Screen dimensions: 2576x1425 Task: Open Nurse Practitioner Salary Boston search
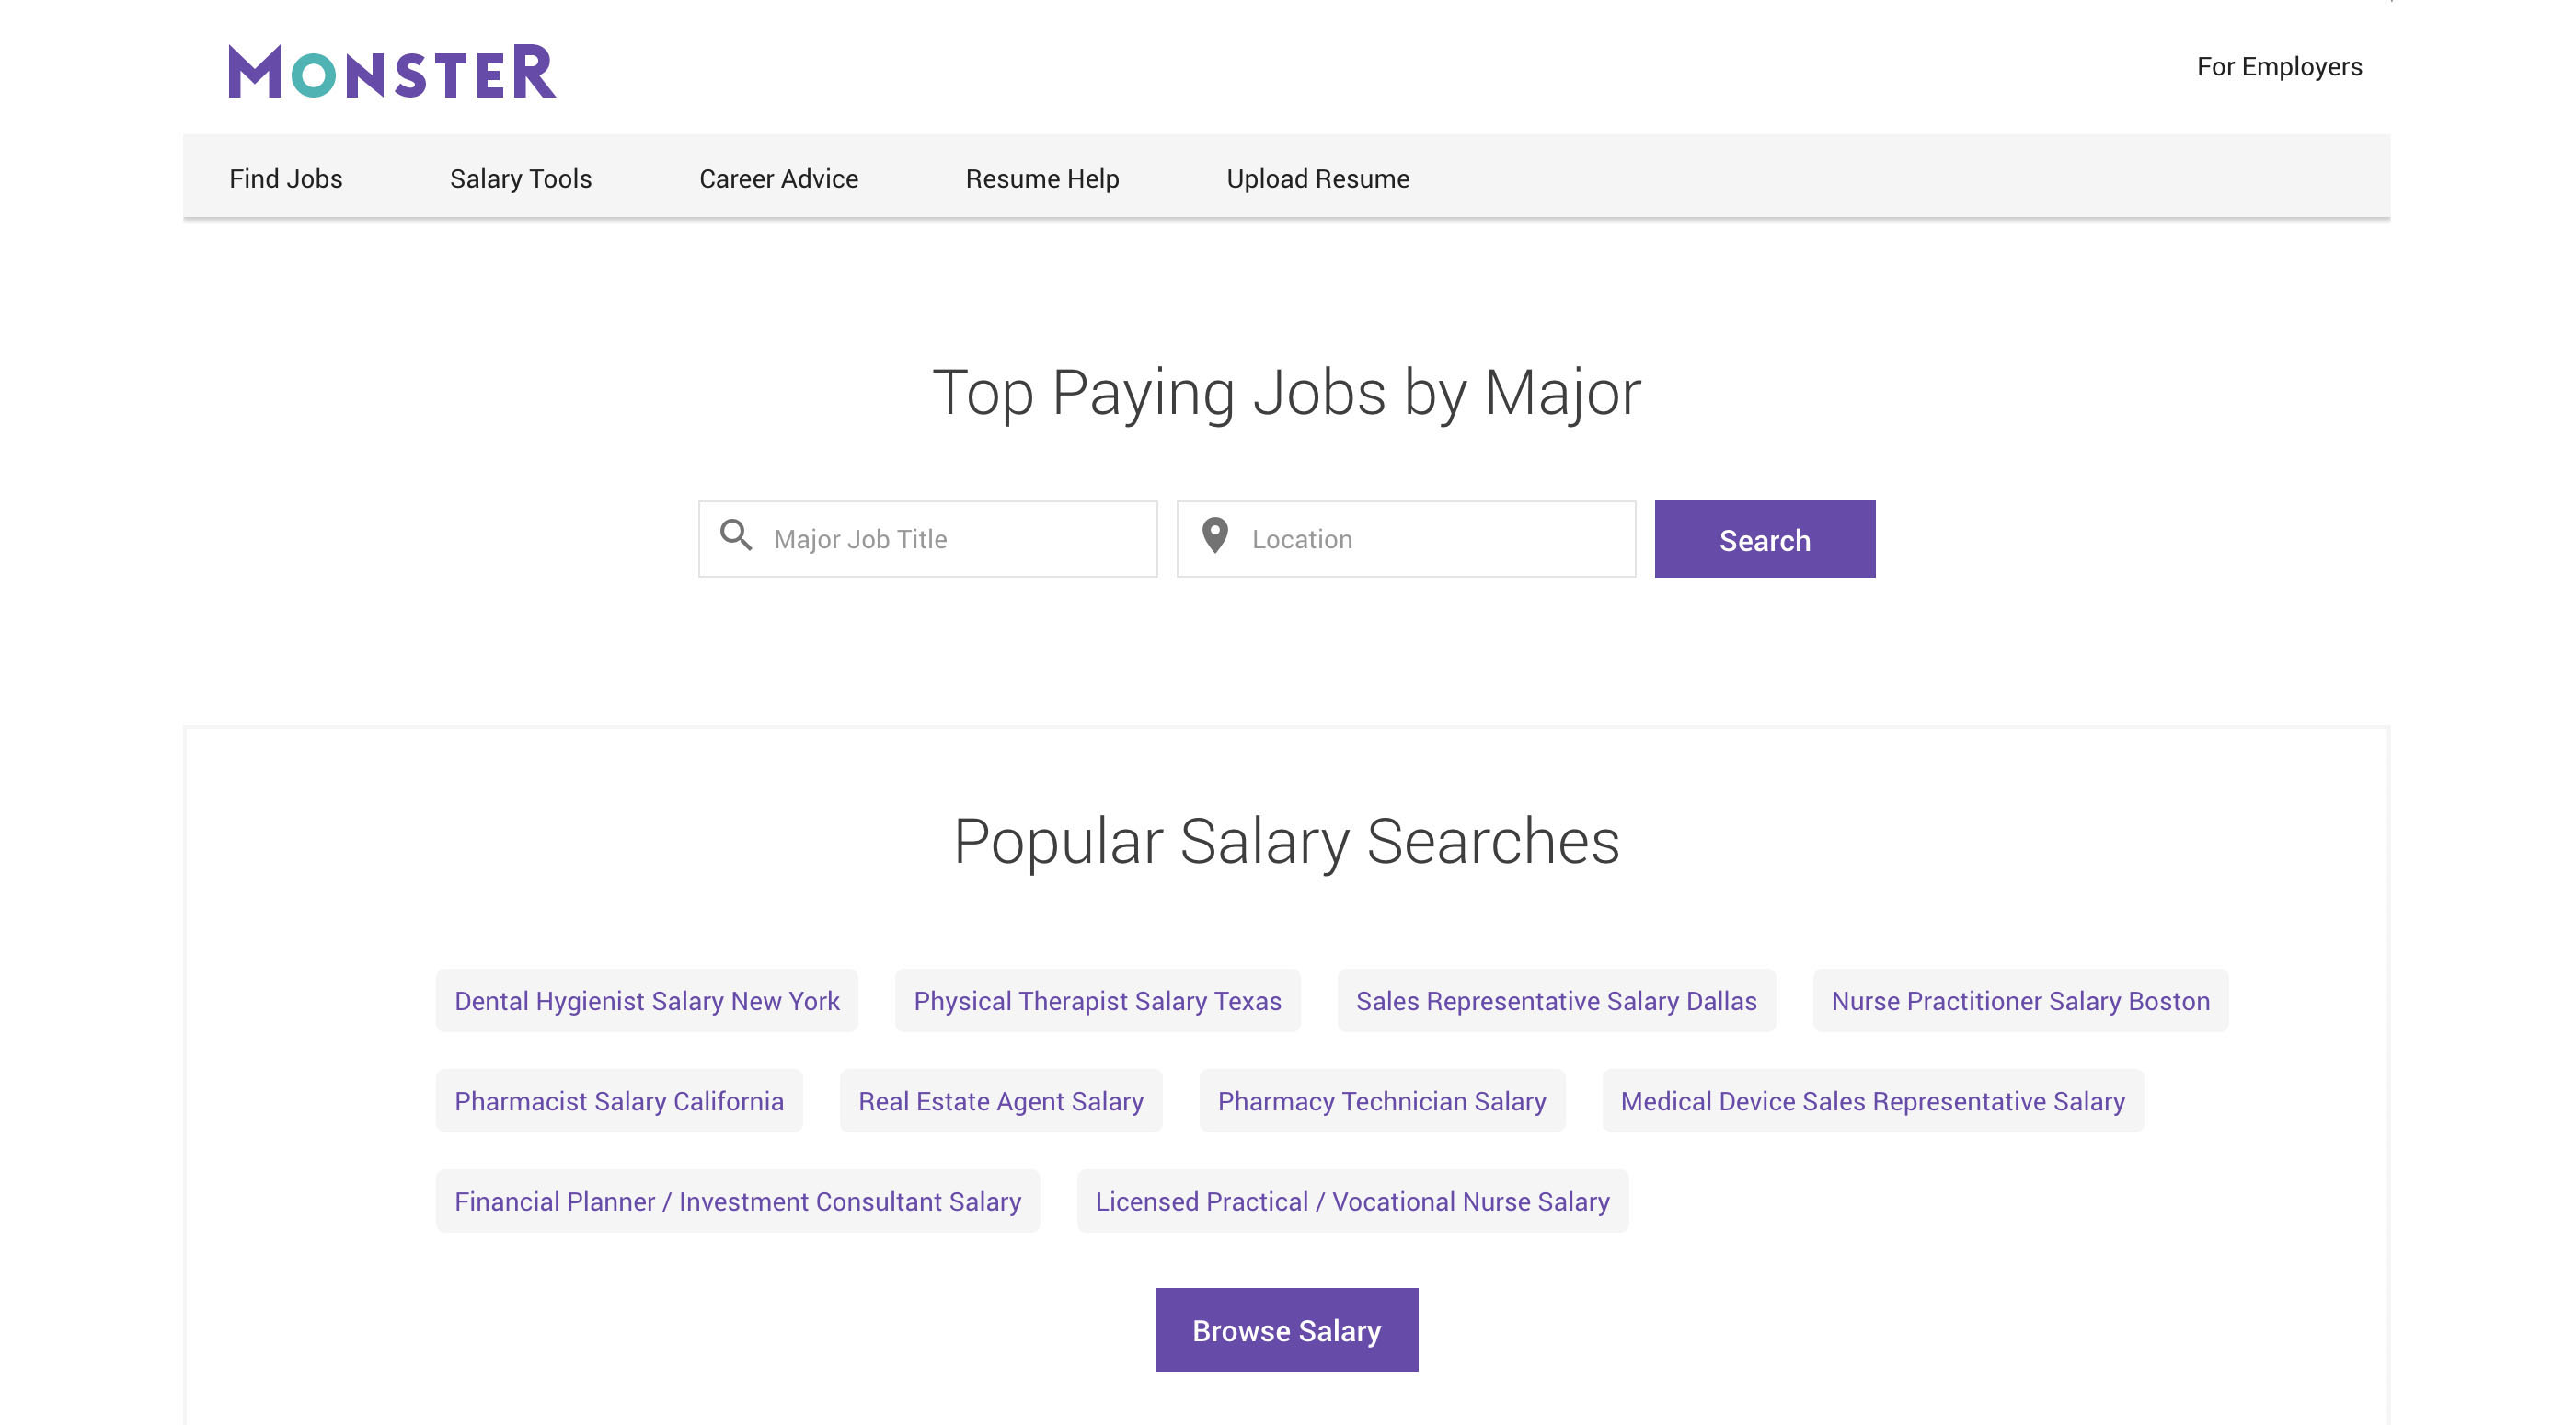pos(2020,1000)
